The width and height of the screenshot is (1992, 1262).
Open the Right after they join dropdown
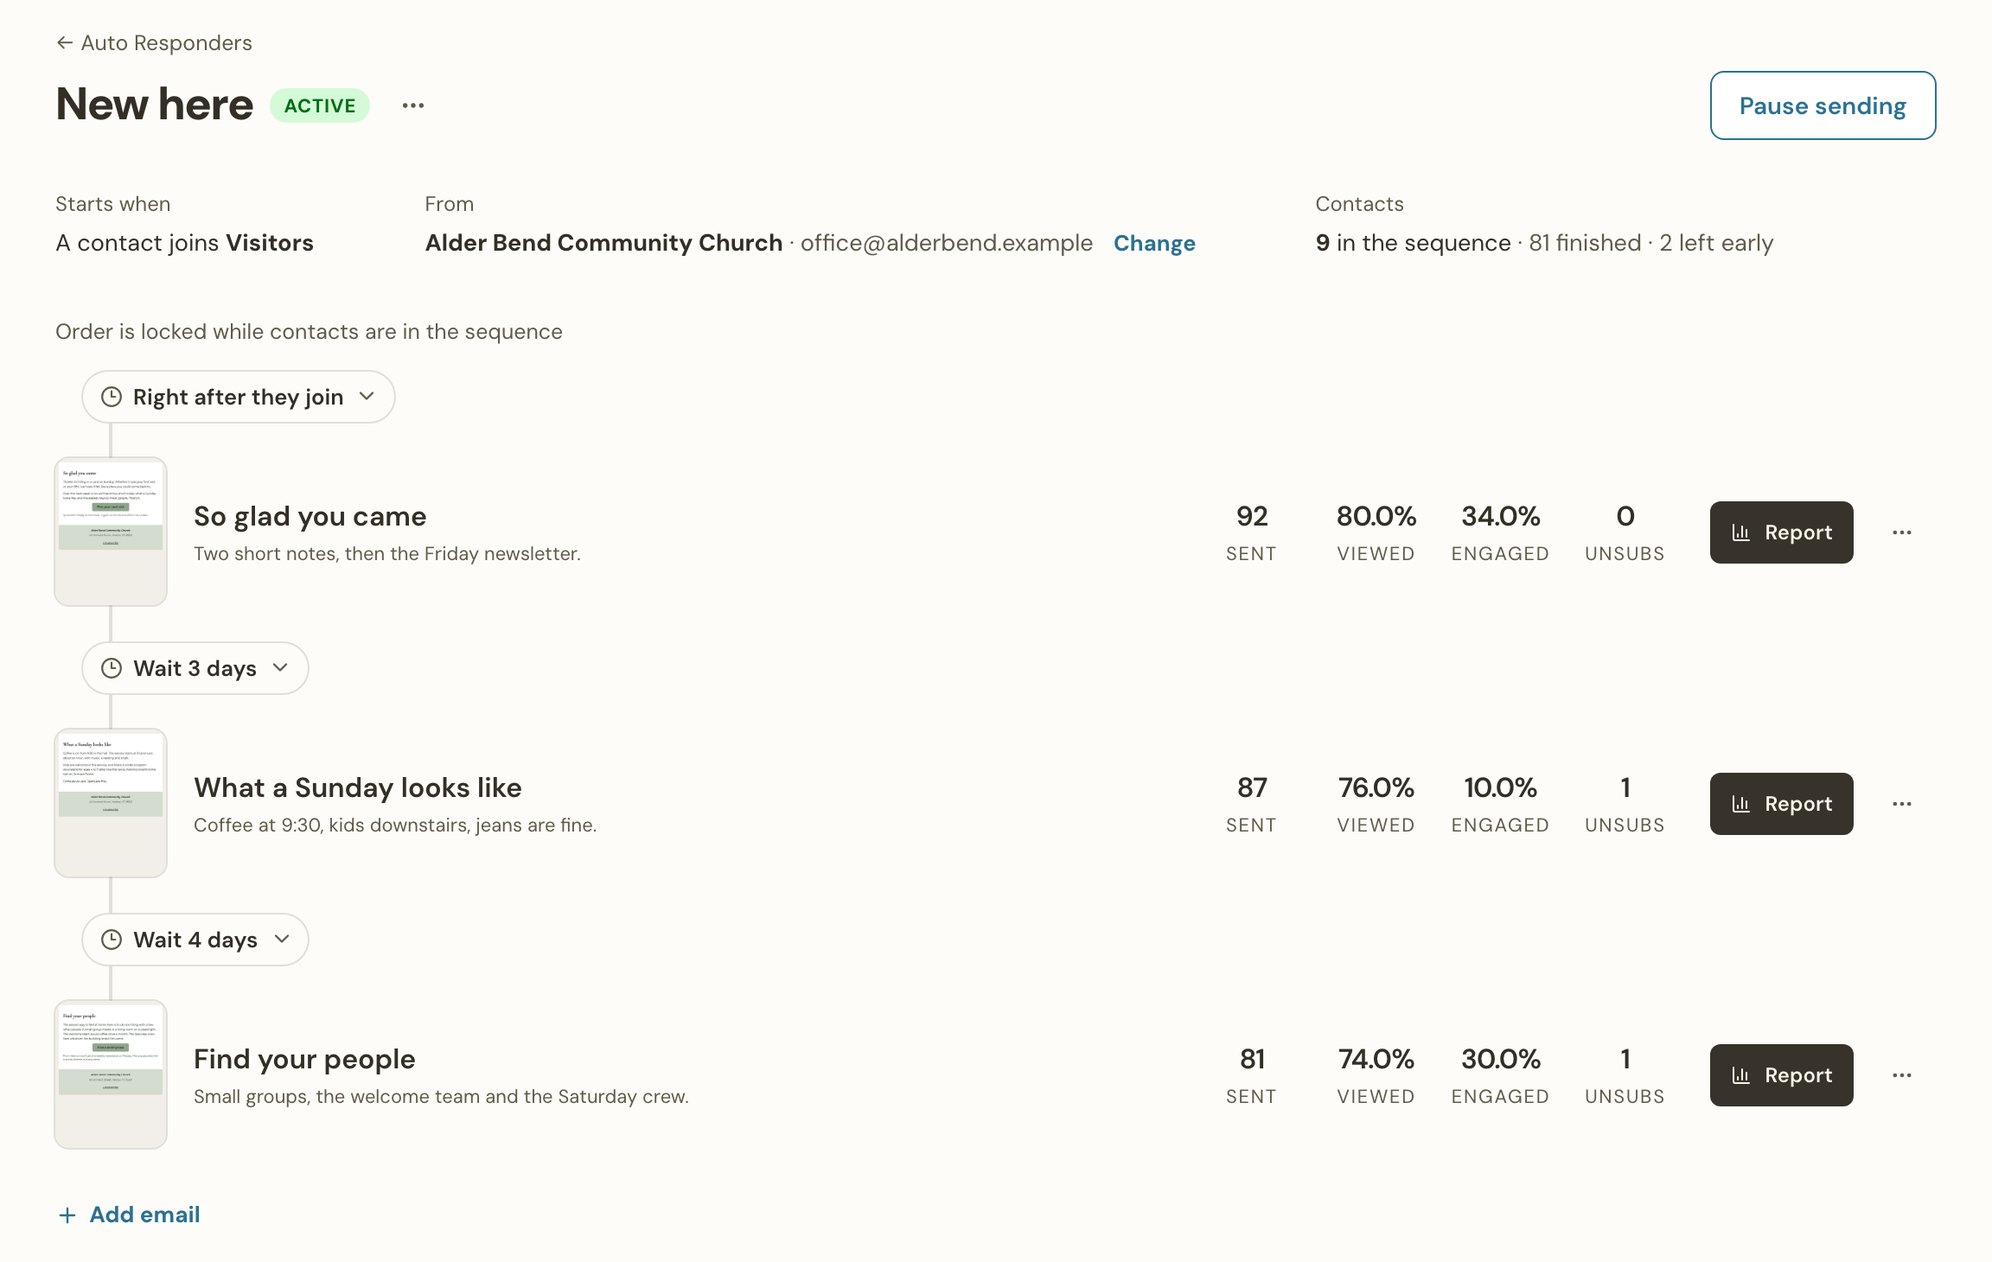pyautogui.click(x=238, y=397)
